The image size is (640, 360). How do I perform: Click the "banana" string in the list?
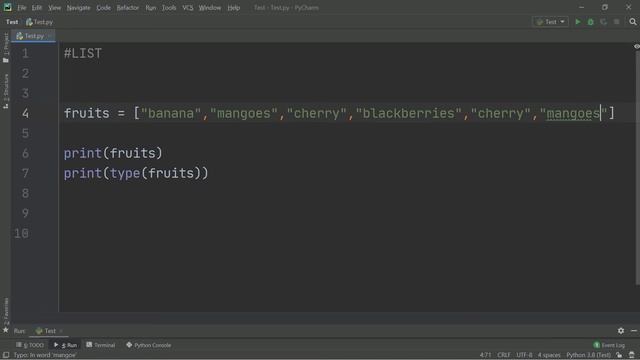tap(171, 113)
